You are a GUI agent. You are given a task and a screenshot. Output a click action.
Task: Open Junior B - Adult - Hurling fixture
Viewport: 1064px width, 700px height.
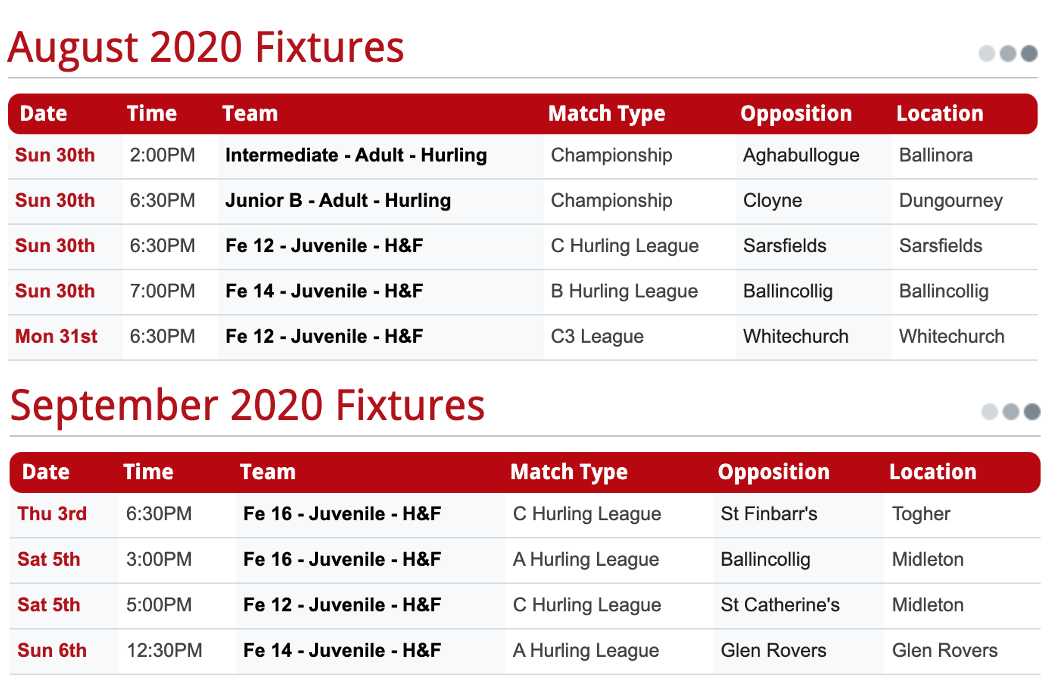click(x=338, y=201)
